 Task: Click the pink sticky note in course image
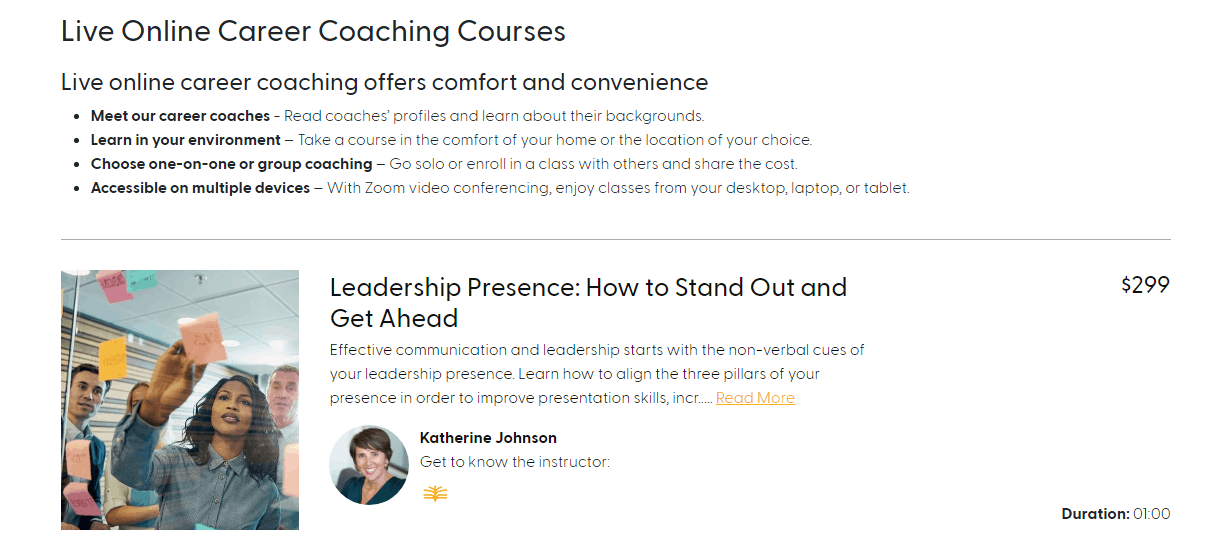coord(204,337)
